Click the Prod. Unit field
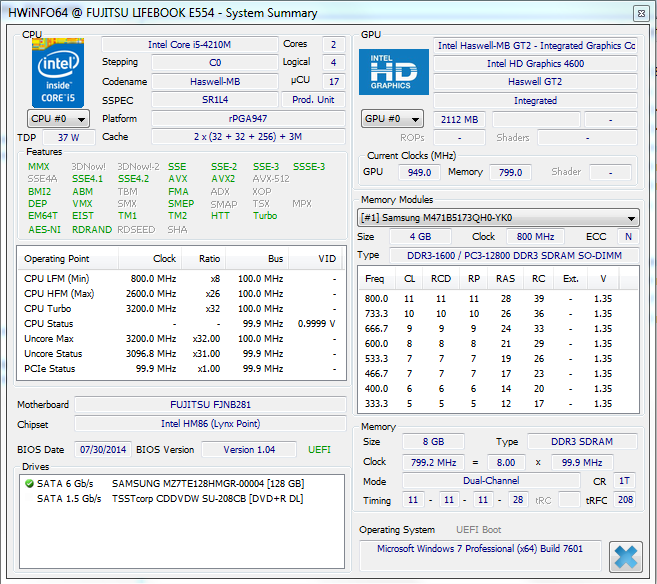The width and height of the screenshot is (657, 584). 313,100
